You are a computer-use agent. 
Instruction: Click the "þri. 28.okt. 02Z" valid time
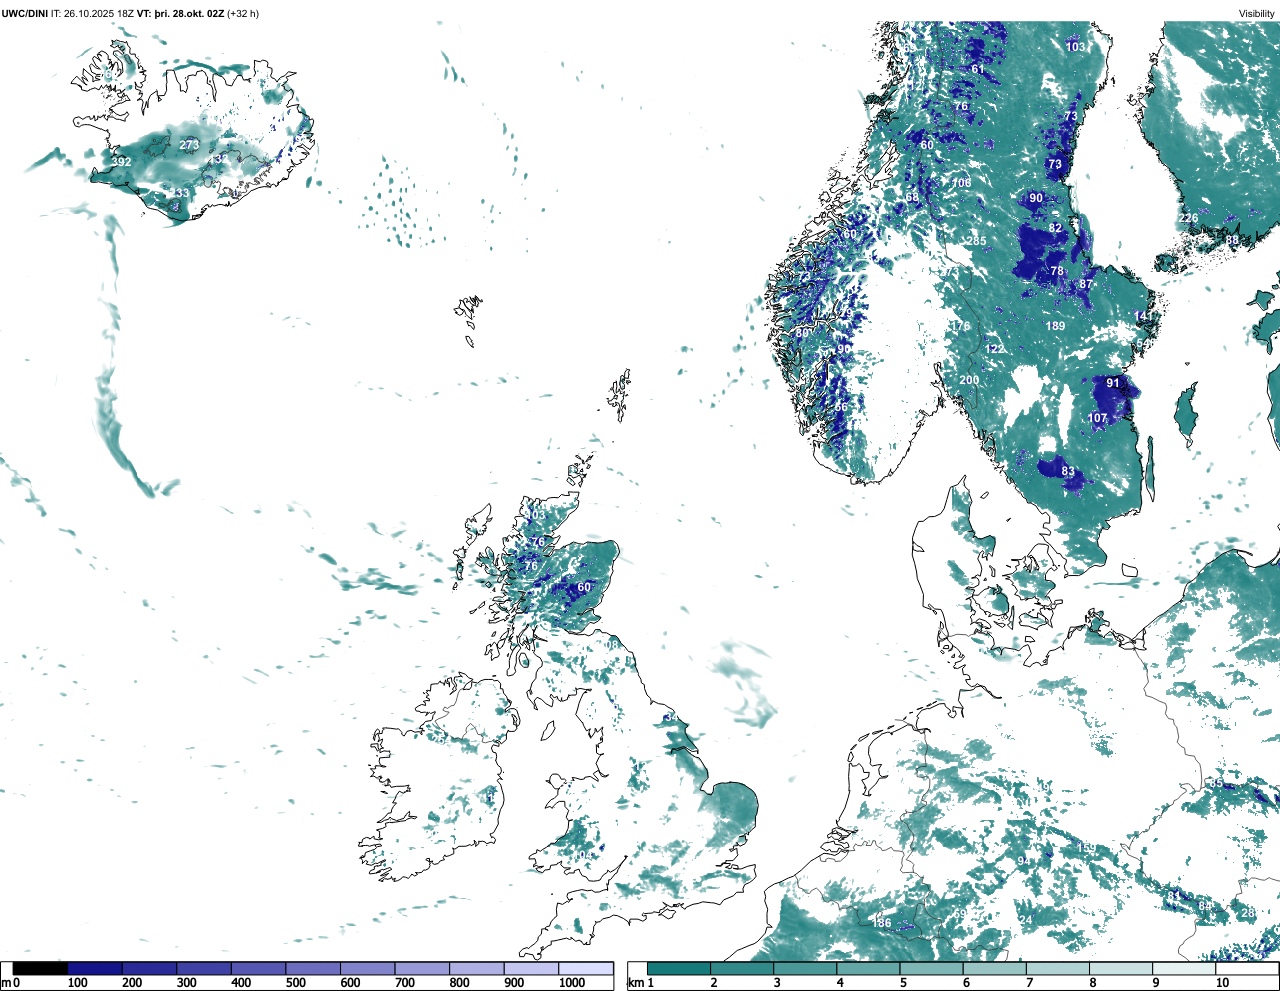189,14
